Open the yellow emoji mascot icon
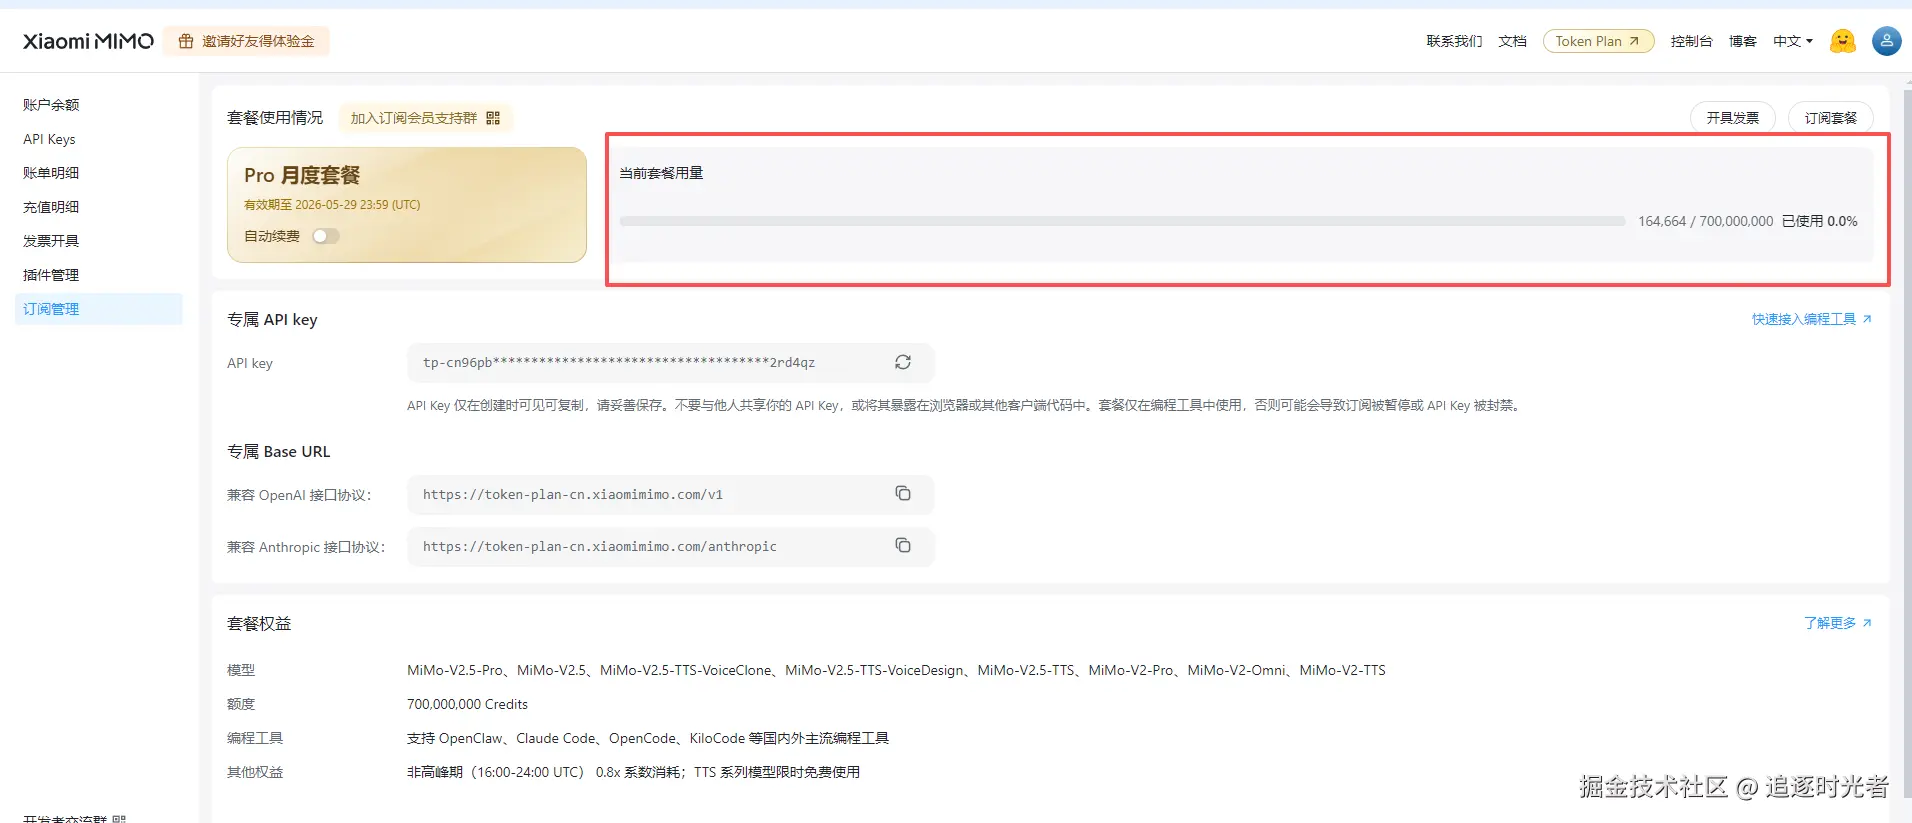This screenshot has width=1912, height=823. [x=1842, y=41]
